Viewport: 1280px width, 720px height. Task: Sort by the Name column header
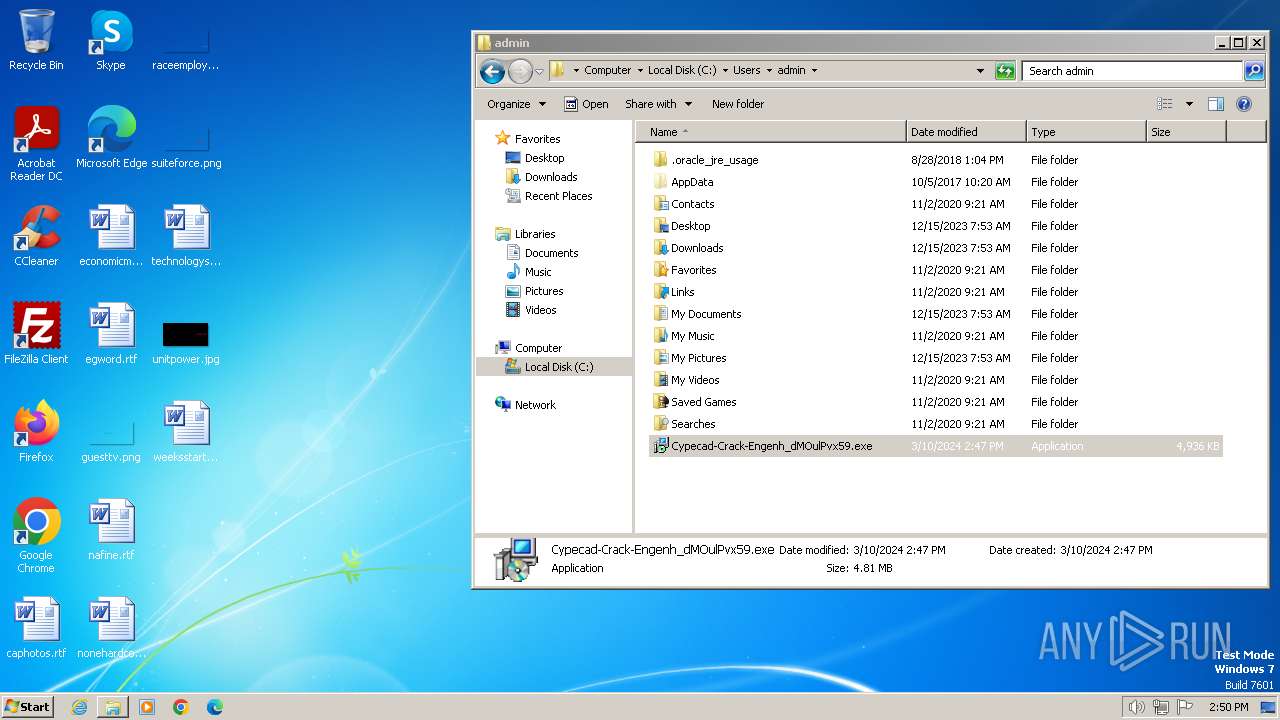click(771, 132)
